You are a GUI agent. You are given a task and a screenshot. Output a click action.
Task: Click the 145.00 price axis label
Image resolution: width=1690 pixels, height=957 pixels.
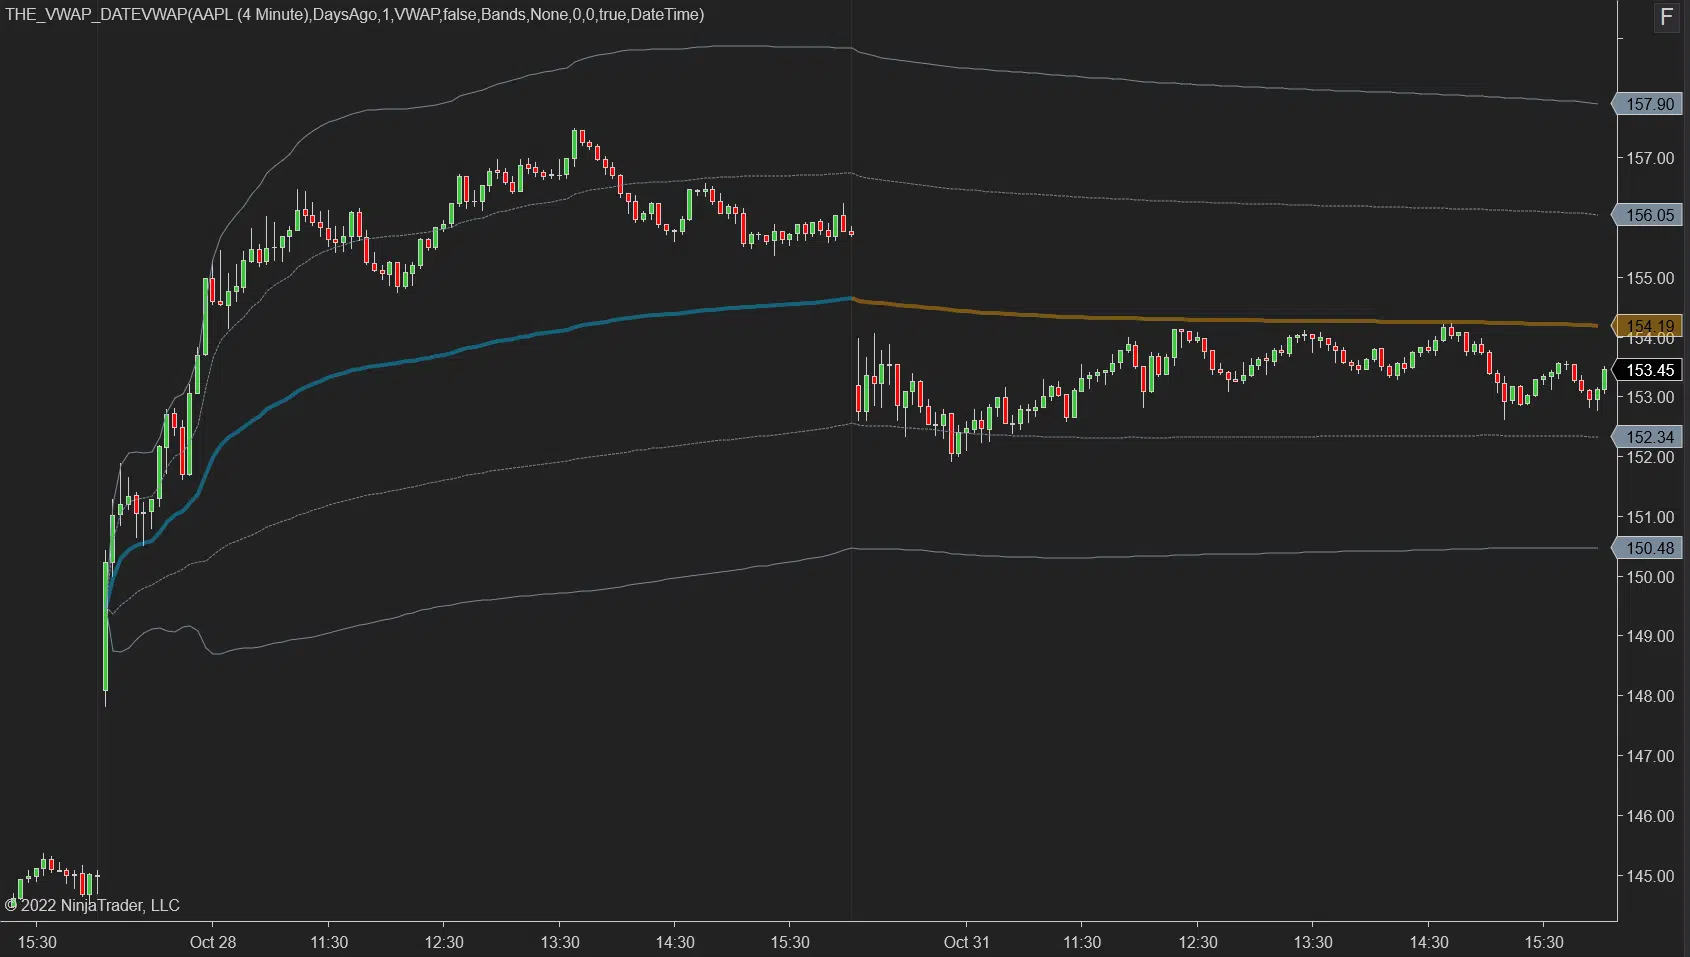[x=1650, y=876]
